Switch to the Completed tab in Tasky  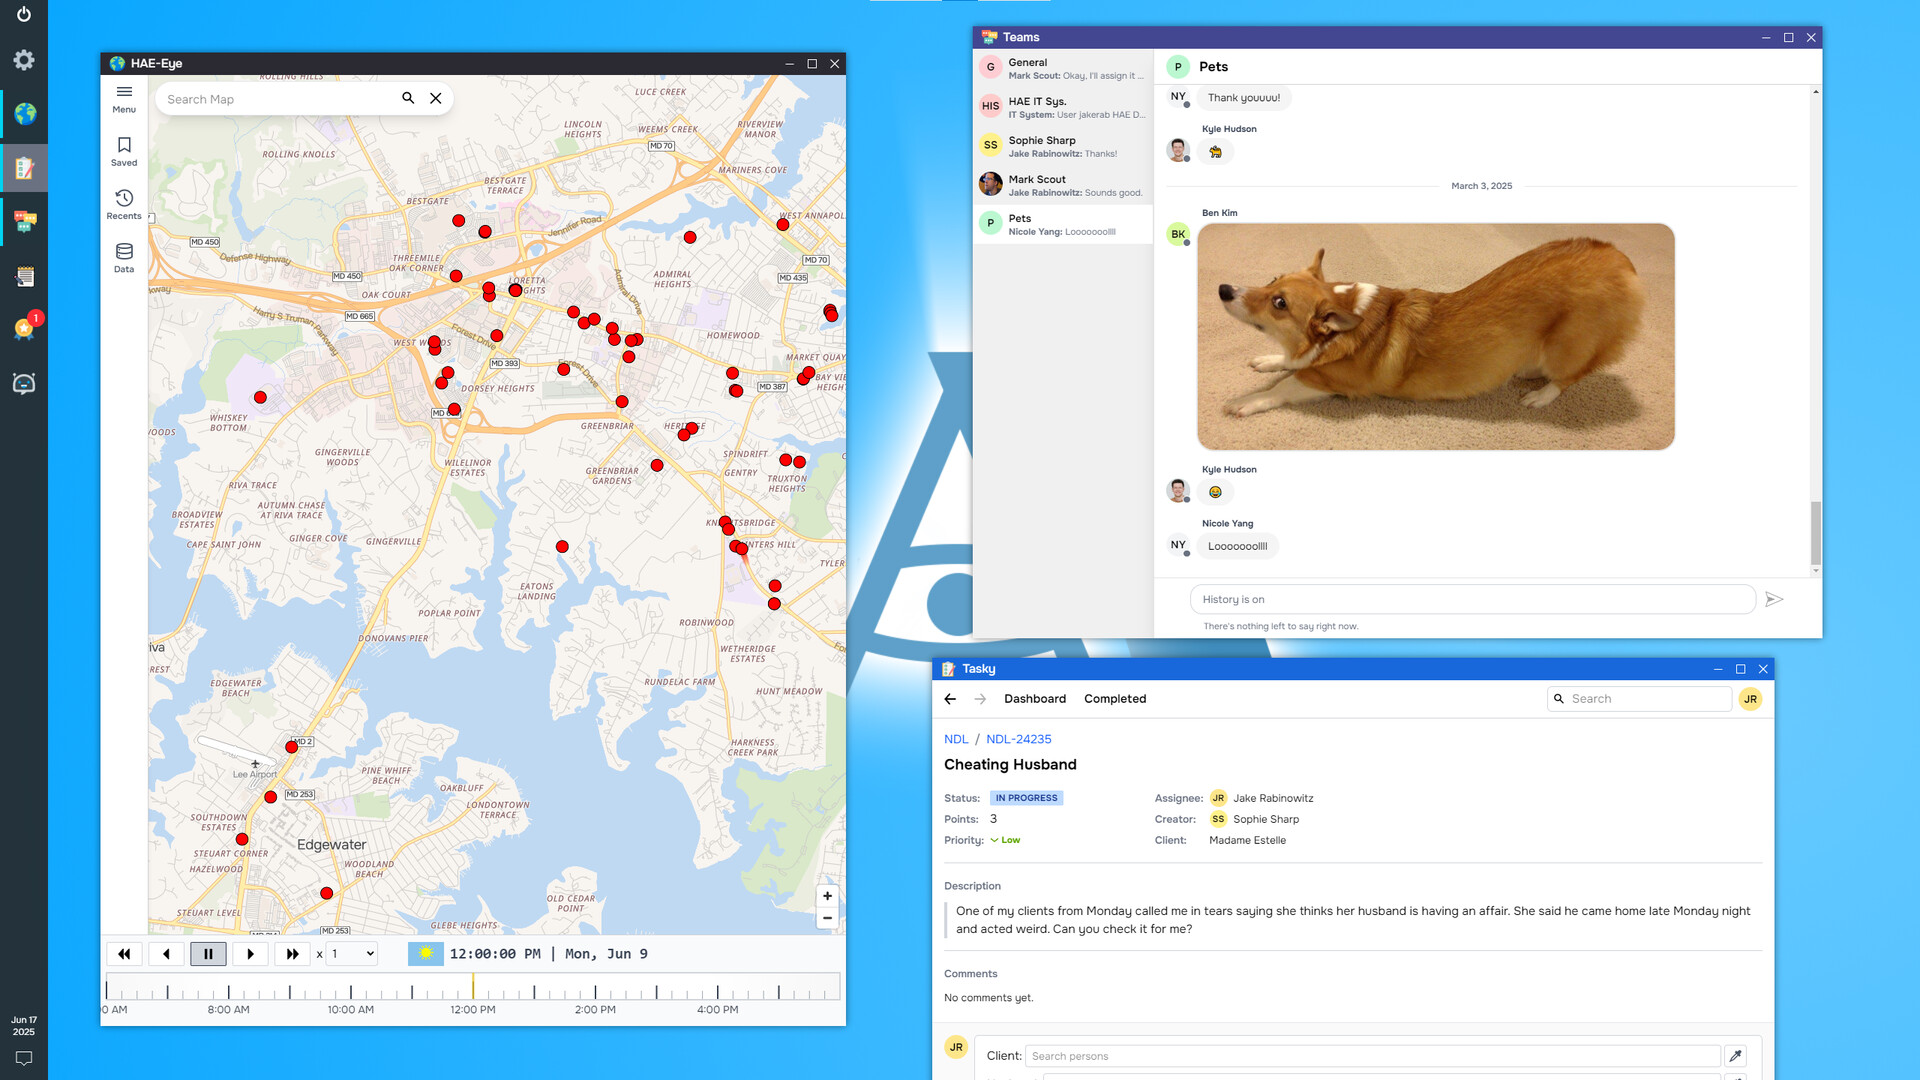pos(1115,699)
